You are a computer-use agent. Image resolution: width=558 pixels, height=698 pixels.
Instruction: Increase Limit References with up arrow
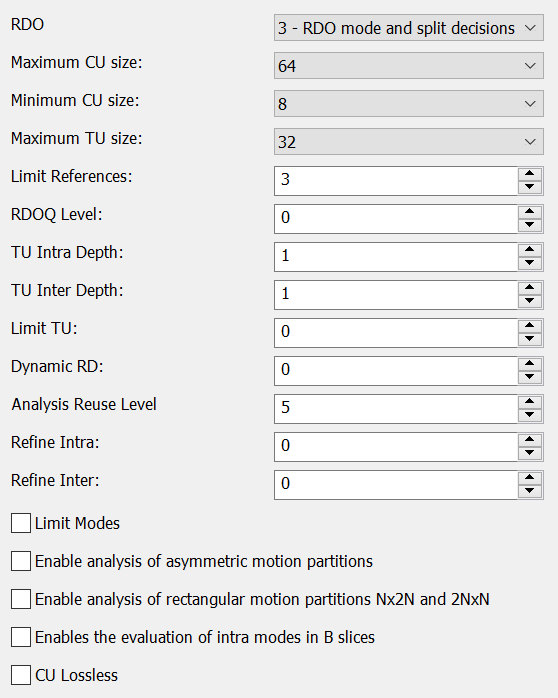point(530,174)
